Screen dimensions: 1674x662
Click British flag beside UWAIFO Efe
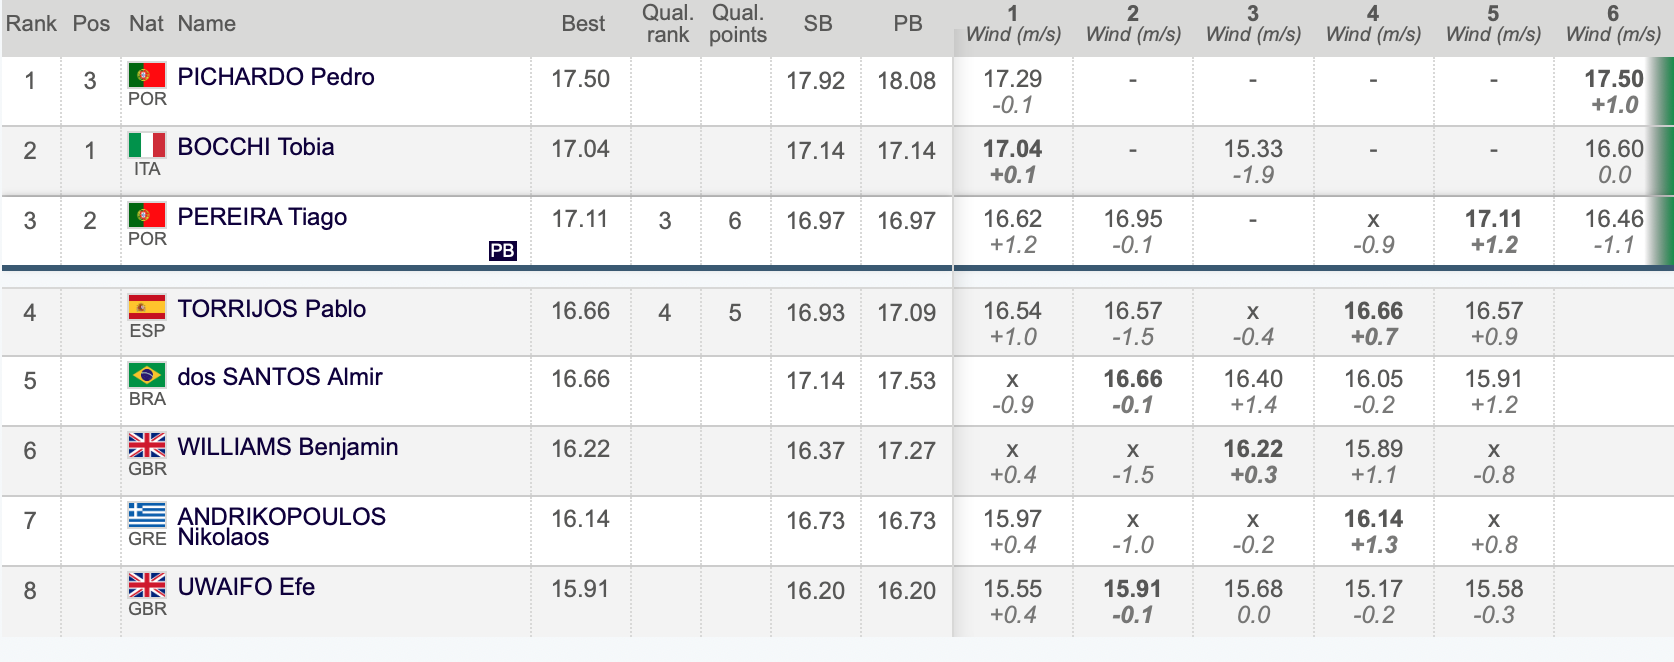pyautogui.click(x=147, y=585)
